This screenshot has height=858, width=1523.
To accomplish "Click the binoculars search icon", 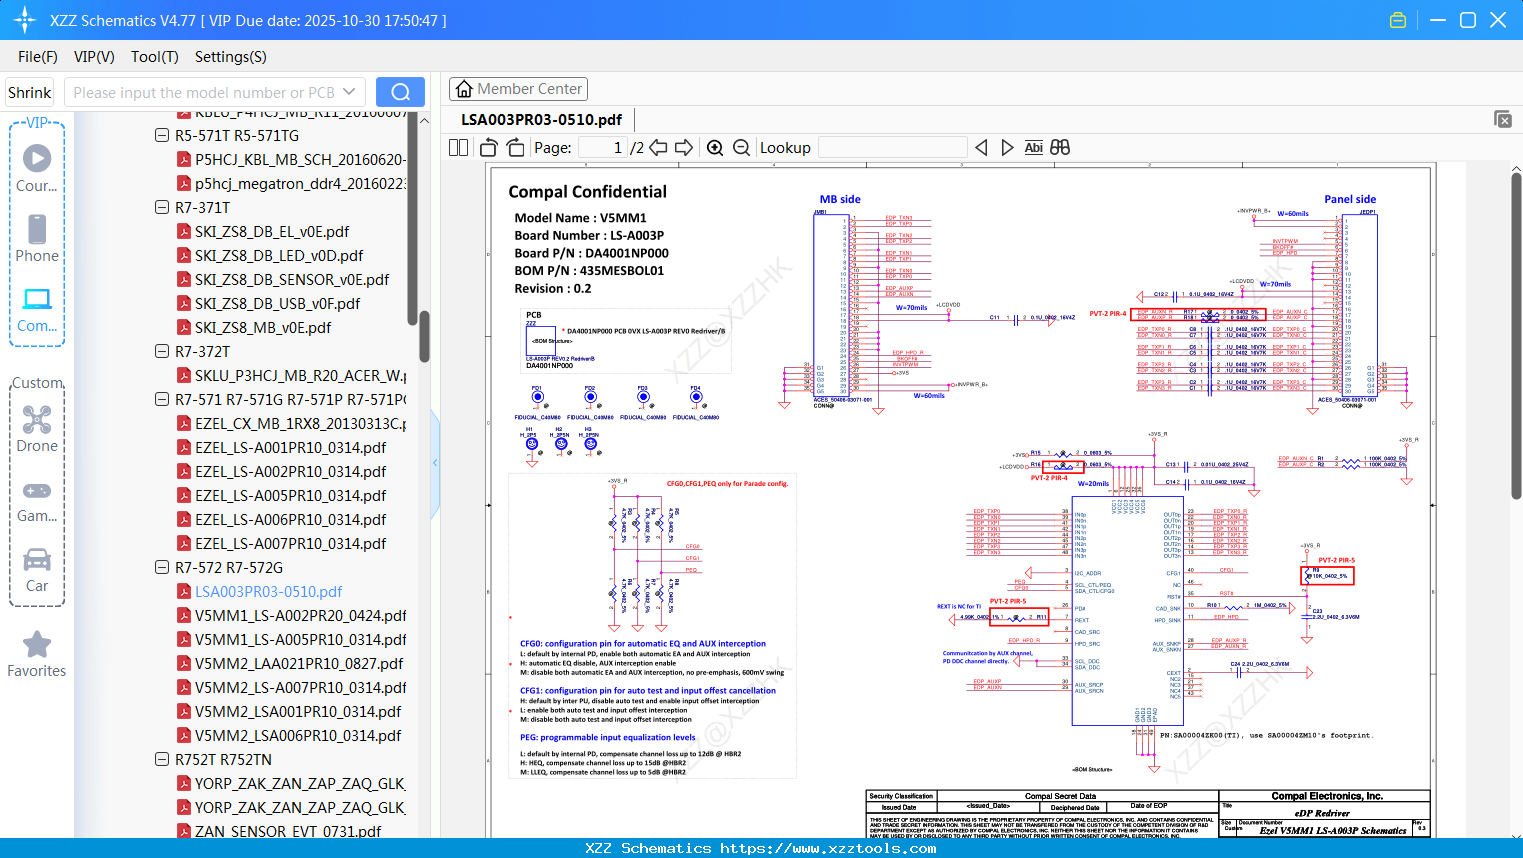I will (x=1060, y=148).
